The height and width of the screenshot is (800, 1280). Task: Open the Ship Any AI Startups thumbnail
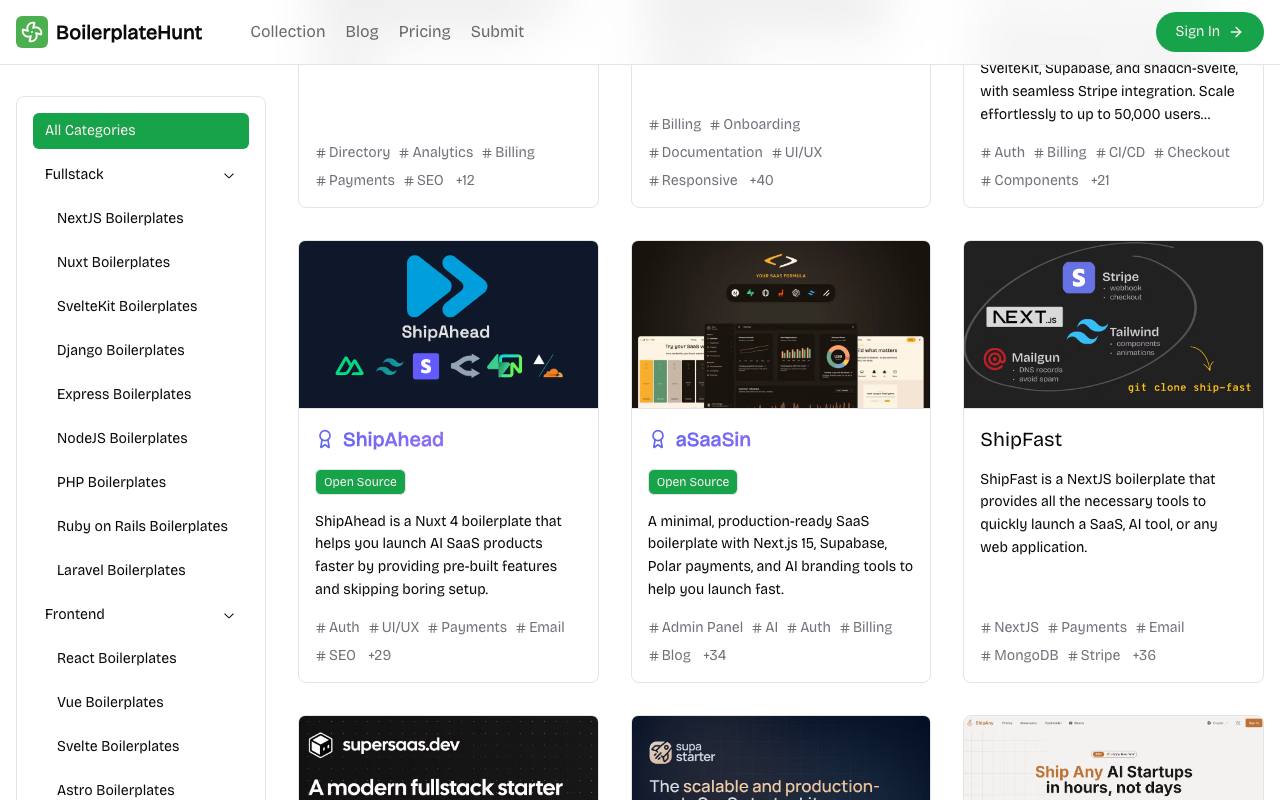coord(1113,758)
